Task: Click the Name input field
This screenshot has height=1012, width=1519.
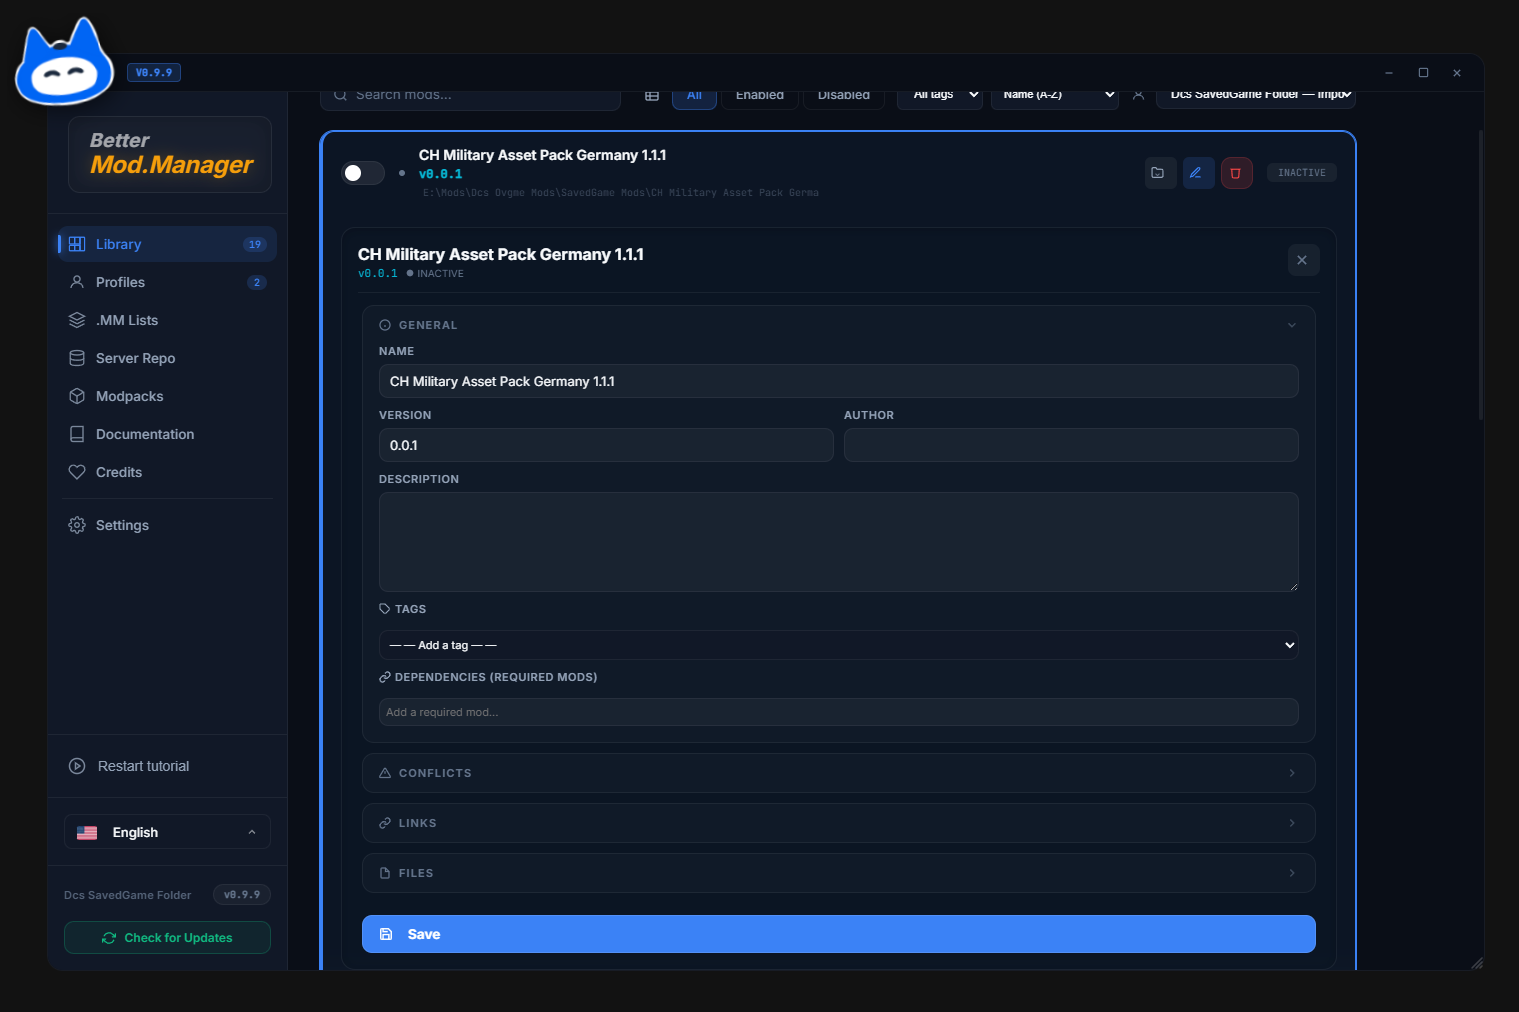Action: point(838,381)
